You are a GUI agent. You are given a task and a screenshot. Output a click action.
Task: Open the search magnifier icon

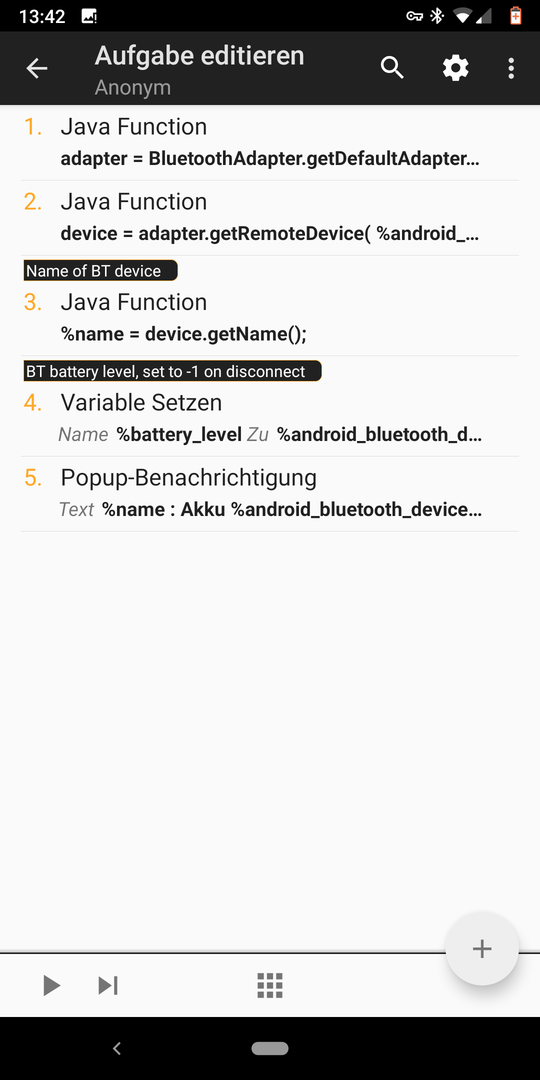(x=392, y=68)
